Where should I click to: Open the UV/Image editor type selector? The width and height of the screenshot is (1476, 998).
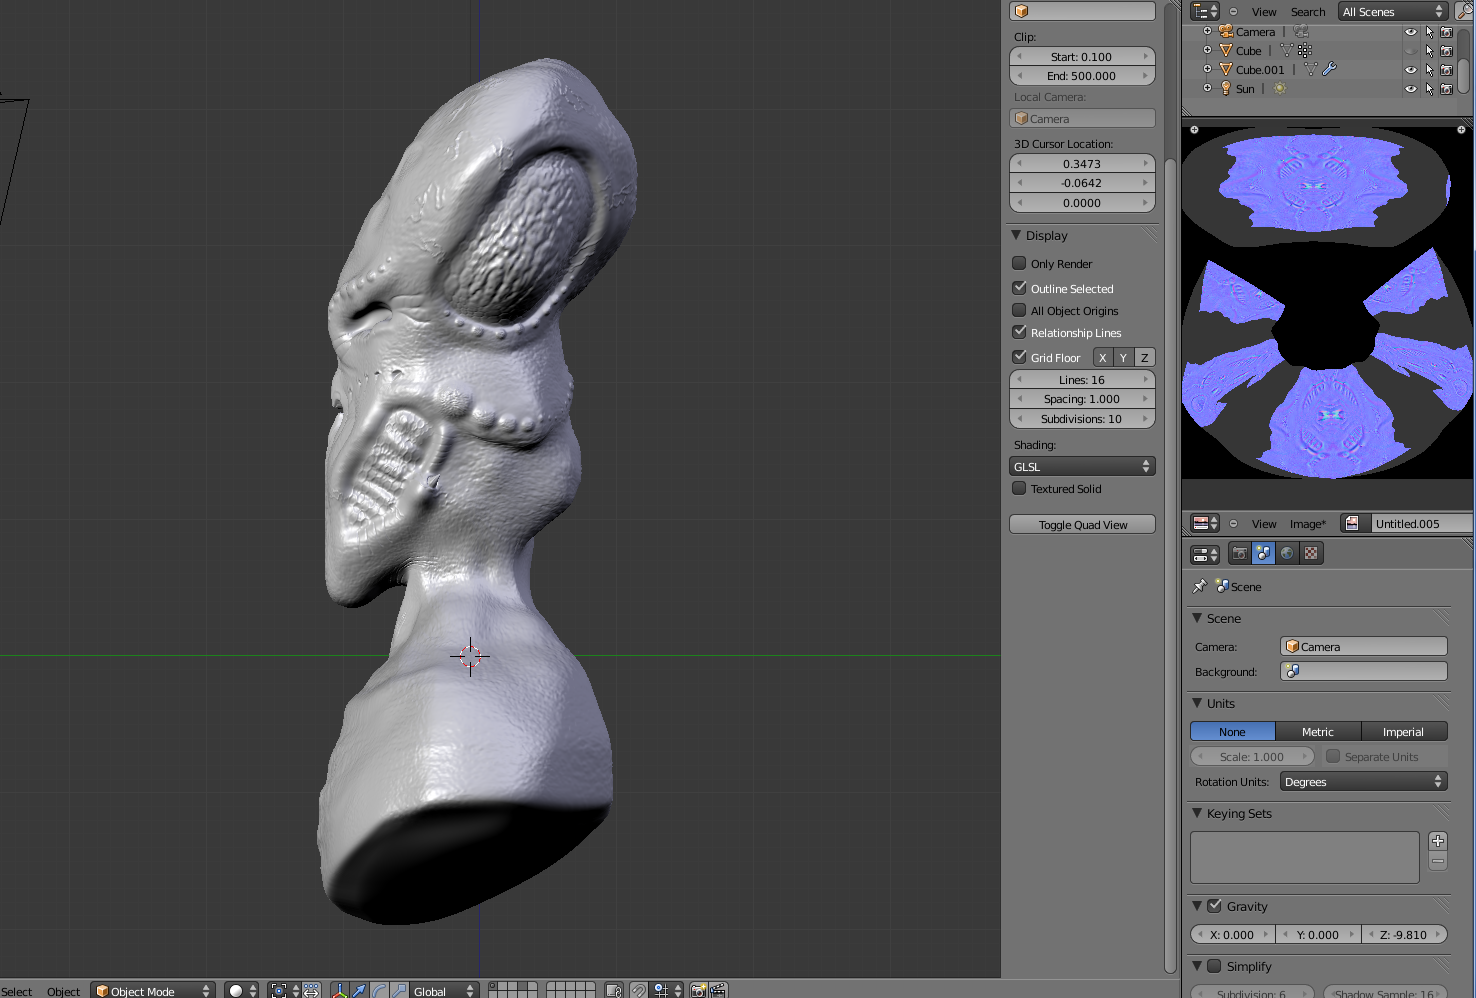point(1205,523)
